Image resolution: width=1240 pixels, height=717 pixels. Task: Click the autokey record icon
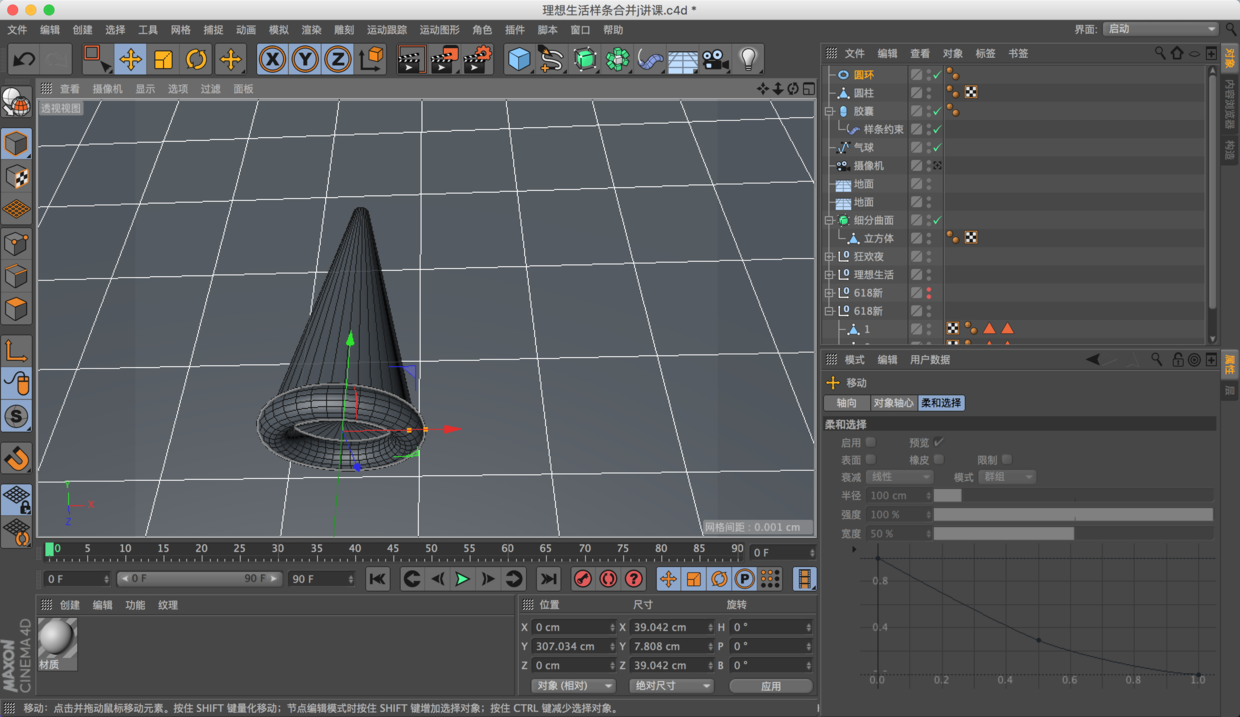[608, 579]
